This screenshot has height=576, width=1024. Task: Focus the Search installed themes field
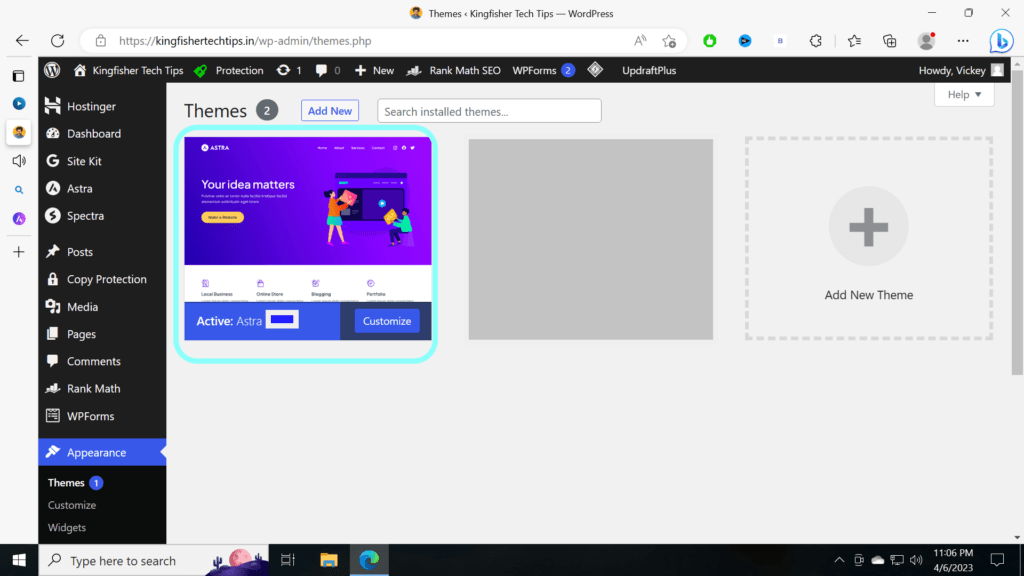tap(489, 111)
